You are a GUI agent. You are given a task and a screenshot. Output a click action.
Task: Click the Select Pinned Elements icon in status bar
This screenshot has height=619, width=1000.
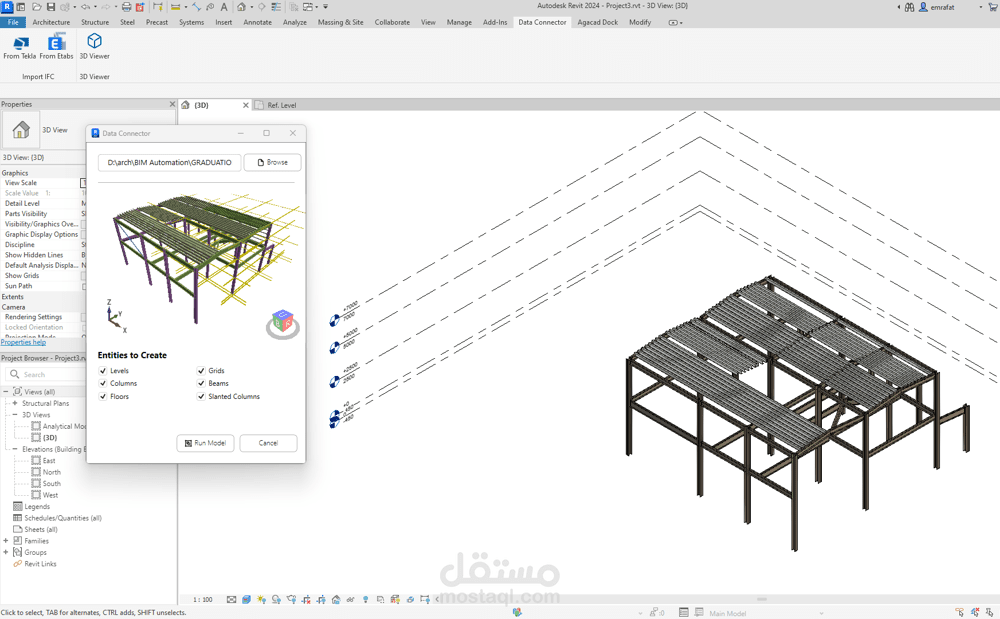pos(989,613)
